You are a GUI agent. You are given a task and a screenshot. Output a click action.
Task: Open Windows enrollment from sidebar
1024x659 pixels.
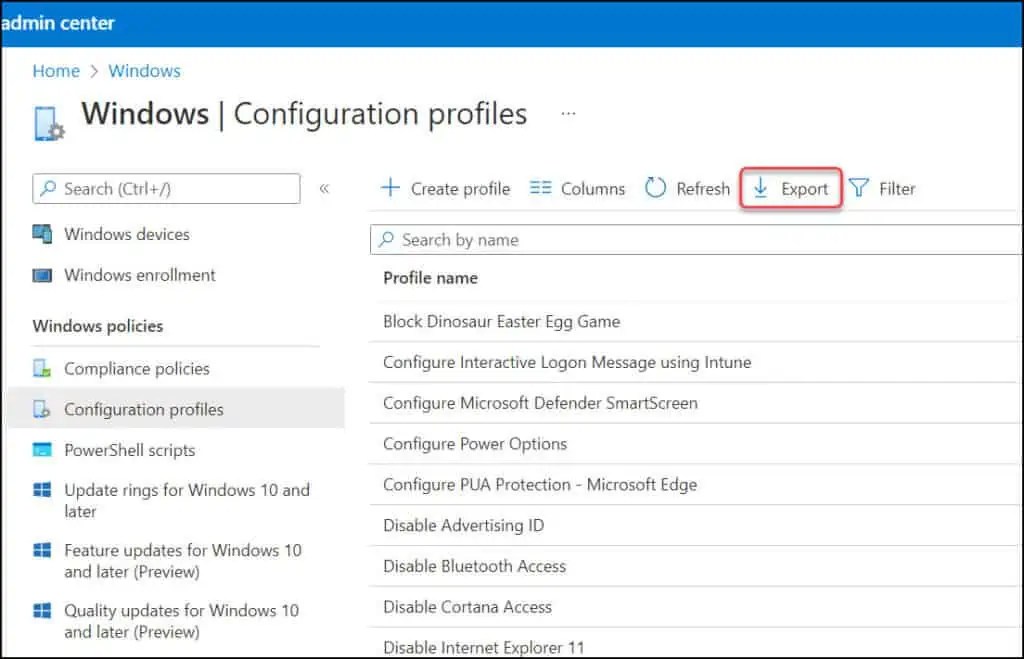[141, 275]
